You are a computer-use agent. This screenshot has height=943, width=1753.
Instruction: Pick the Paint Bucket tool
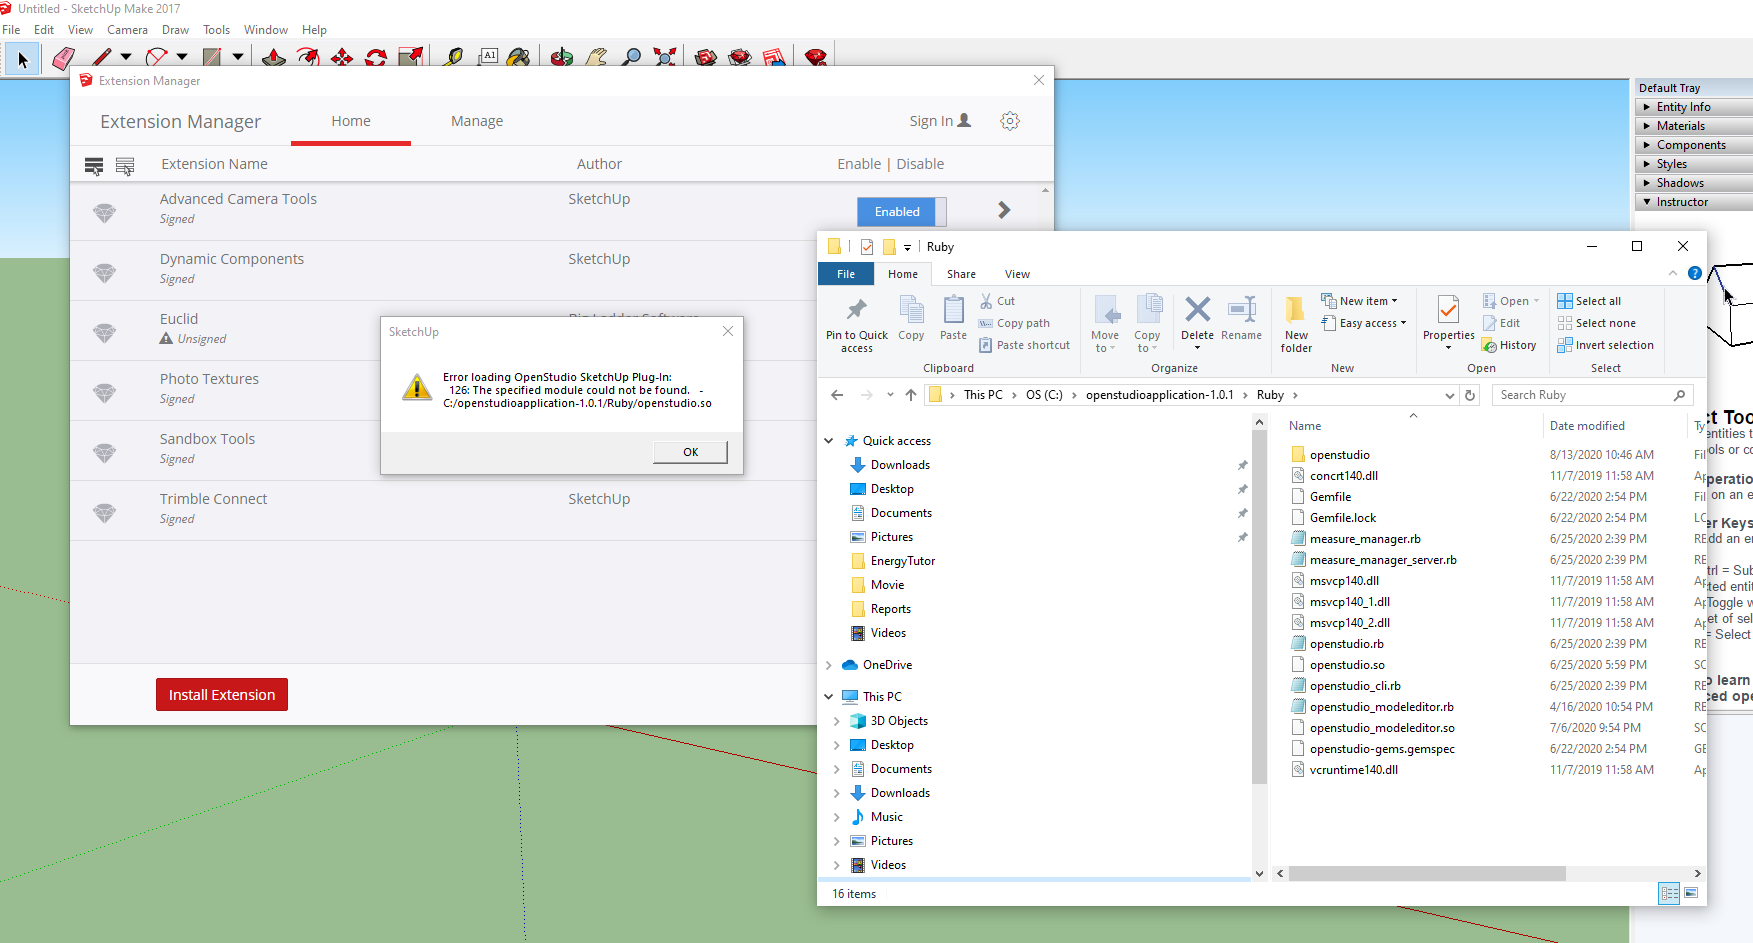518,58
